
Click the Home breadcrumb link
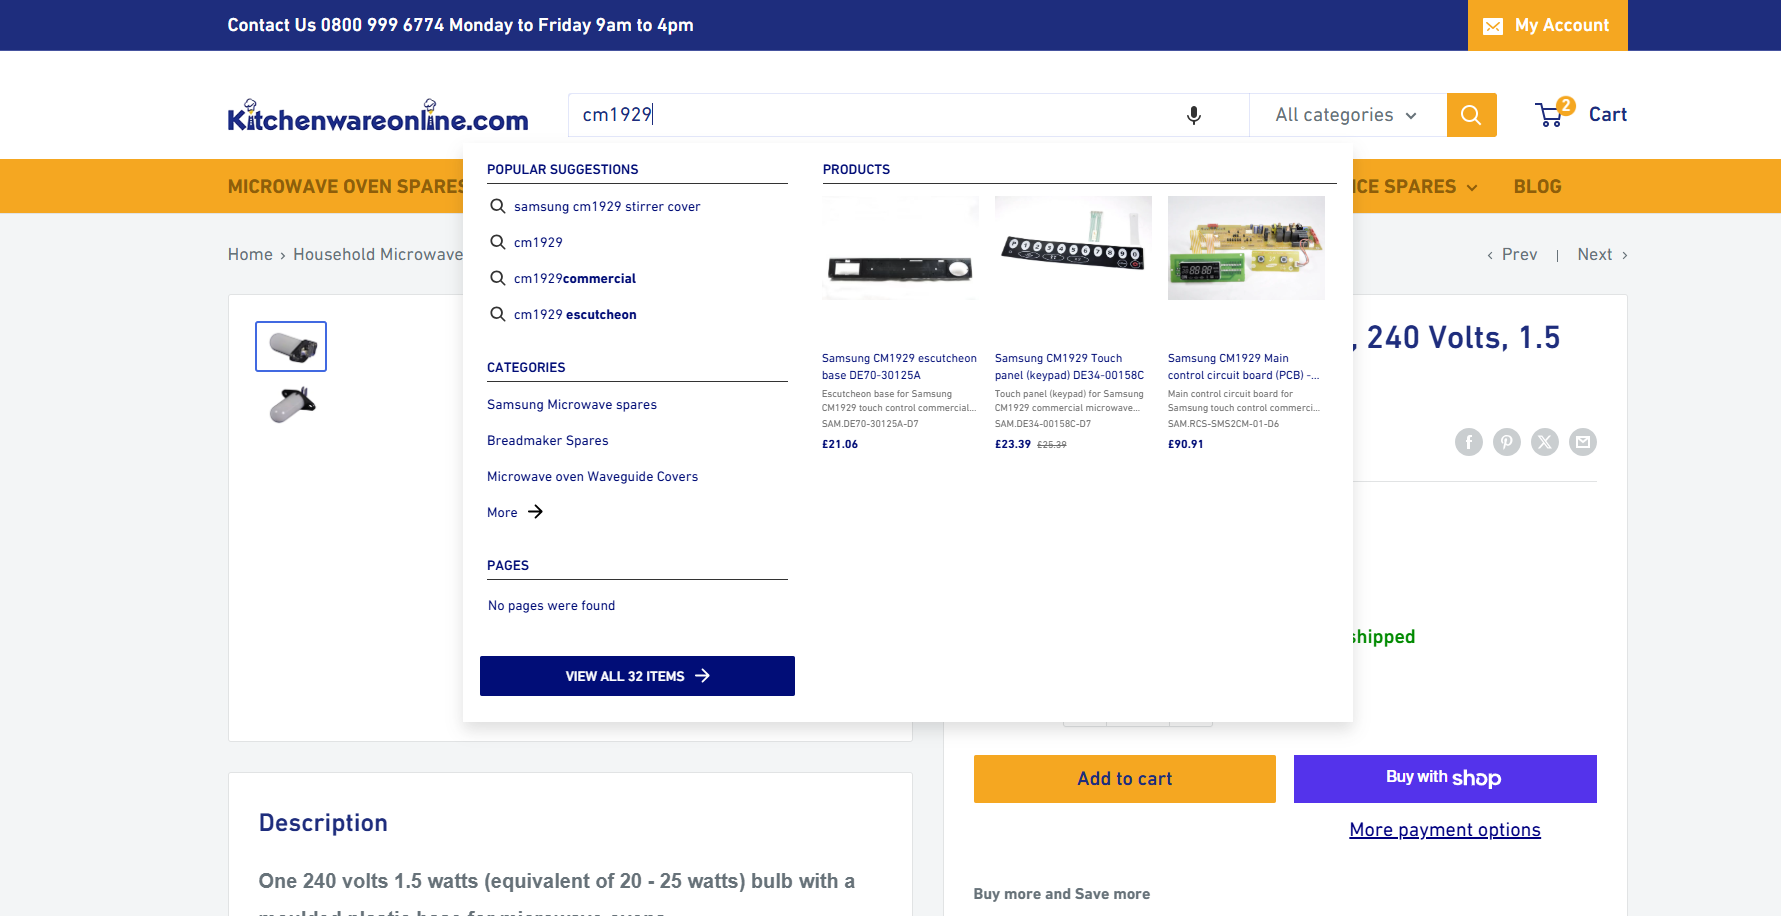point(250,254)
